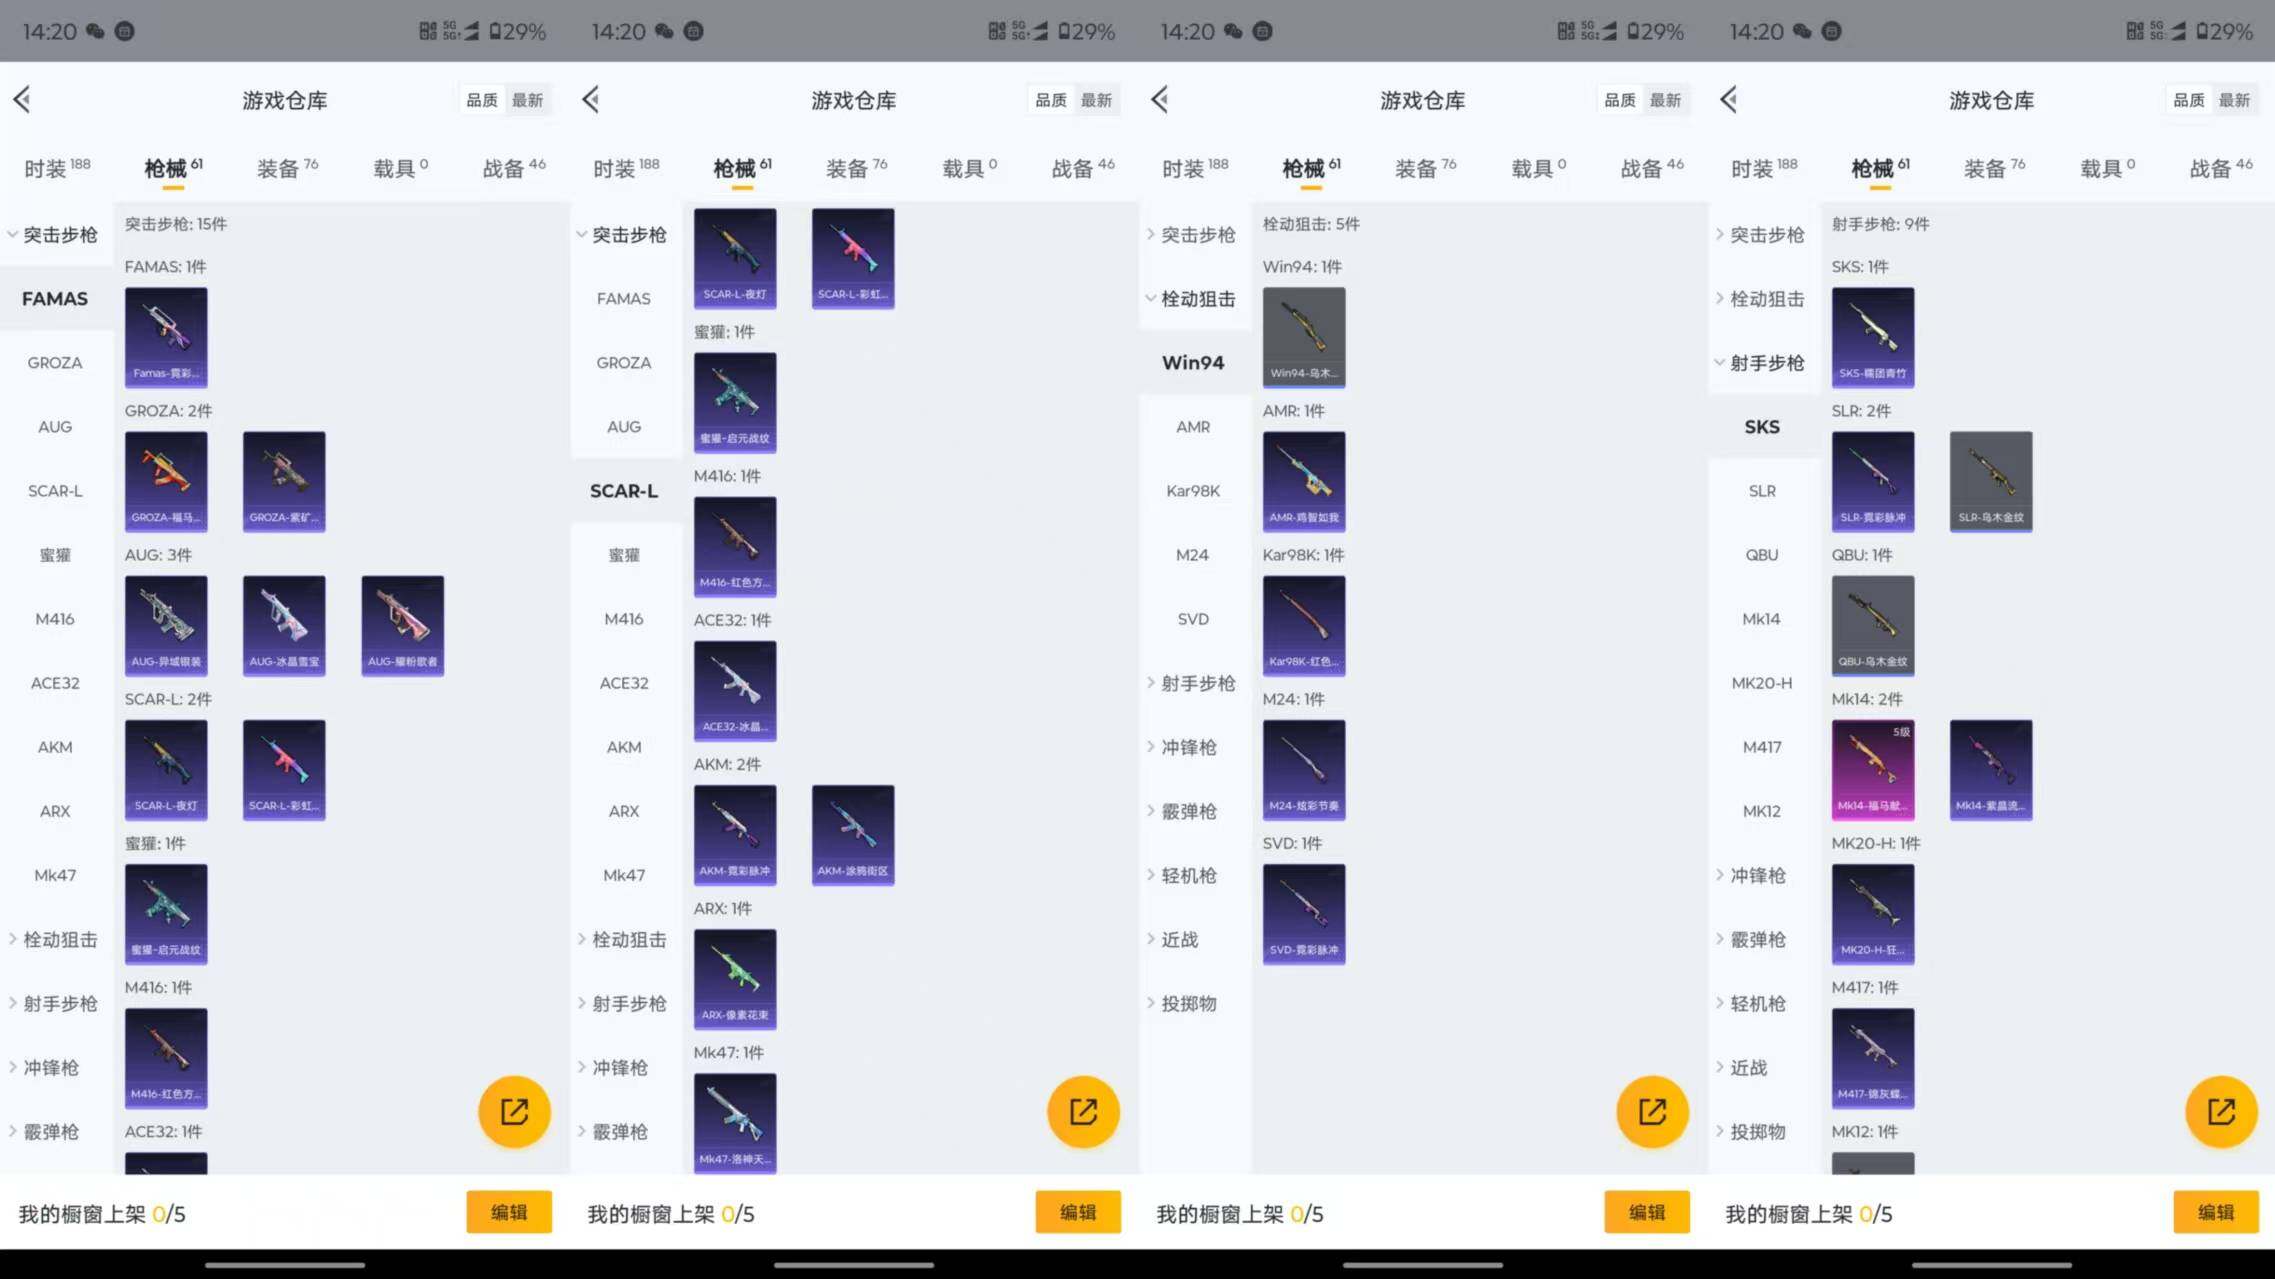Collapse 射手步枪 category in rightmost screen
Screen dimensions: 2275x1279
point(1760,362)
